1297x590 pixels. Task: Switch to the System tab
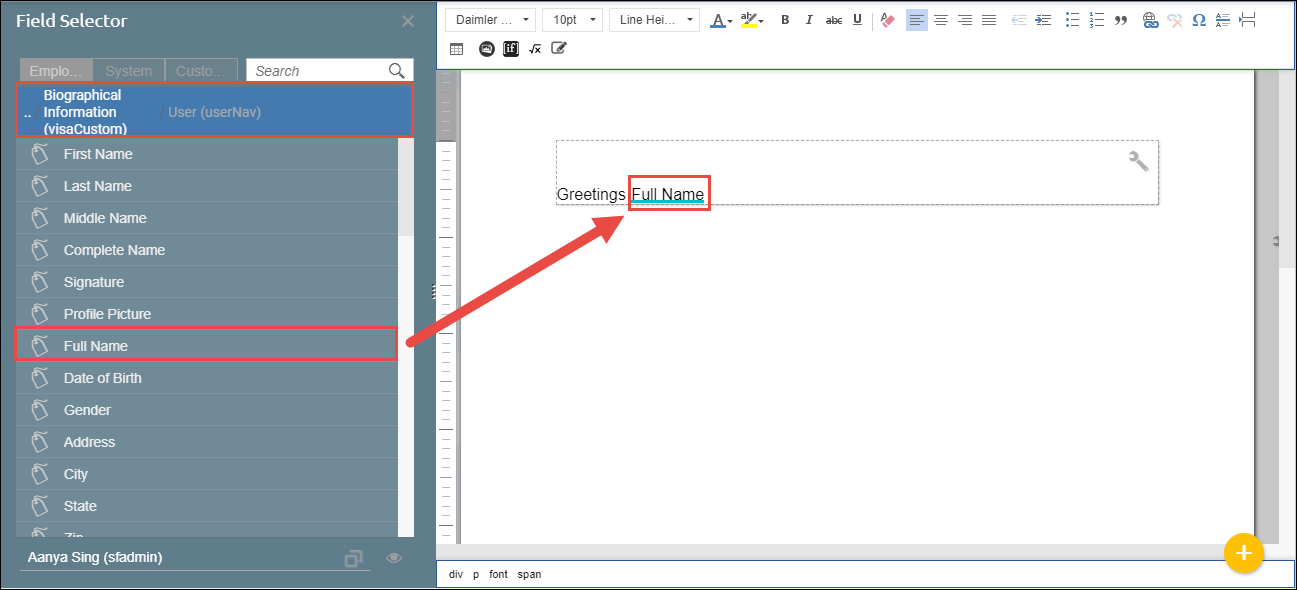129,71
